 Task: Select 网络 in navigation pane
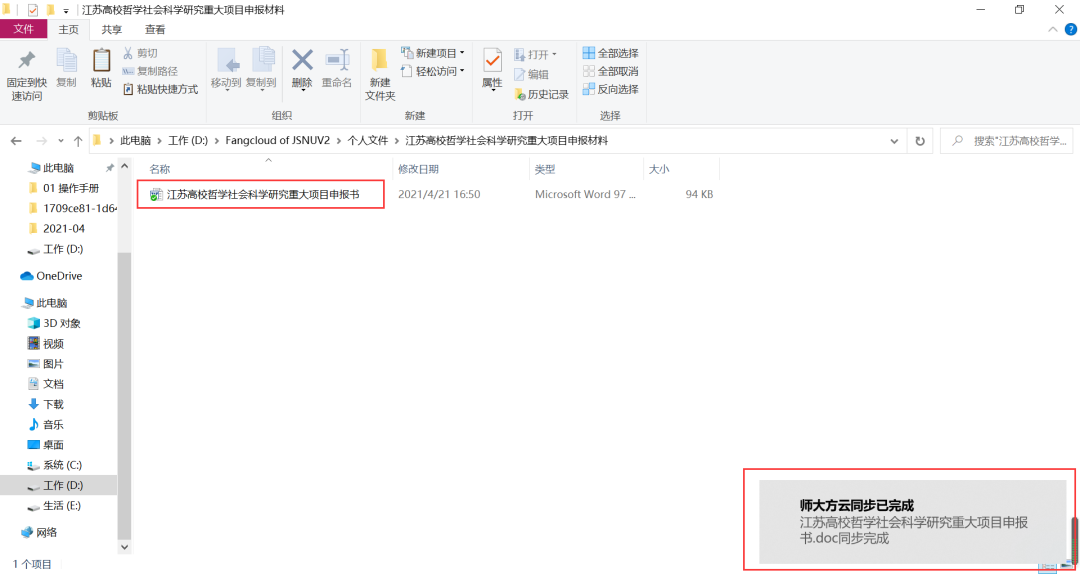pyautogui.click(x=39, y=532)
